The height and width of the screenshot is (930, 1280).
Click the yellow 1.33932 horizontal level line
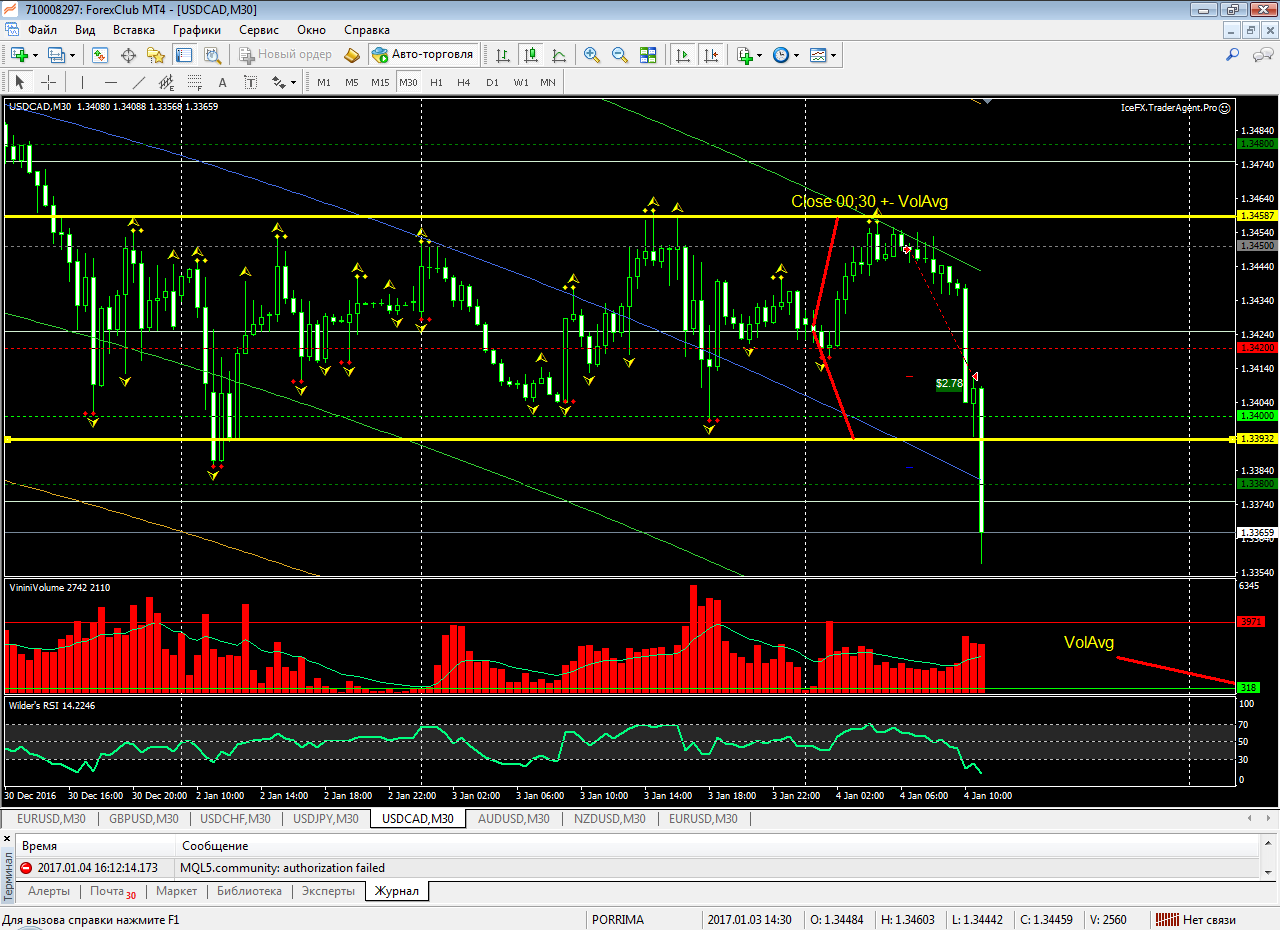(600, 439)
